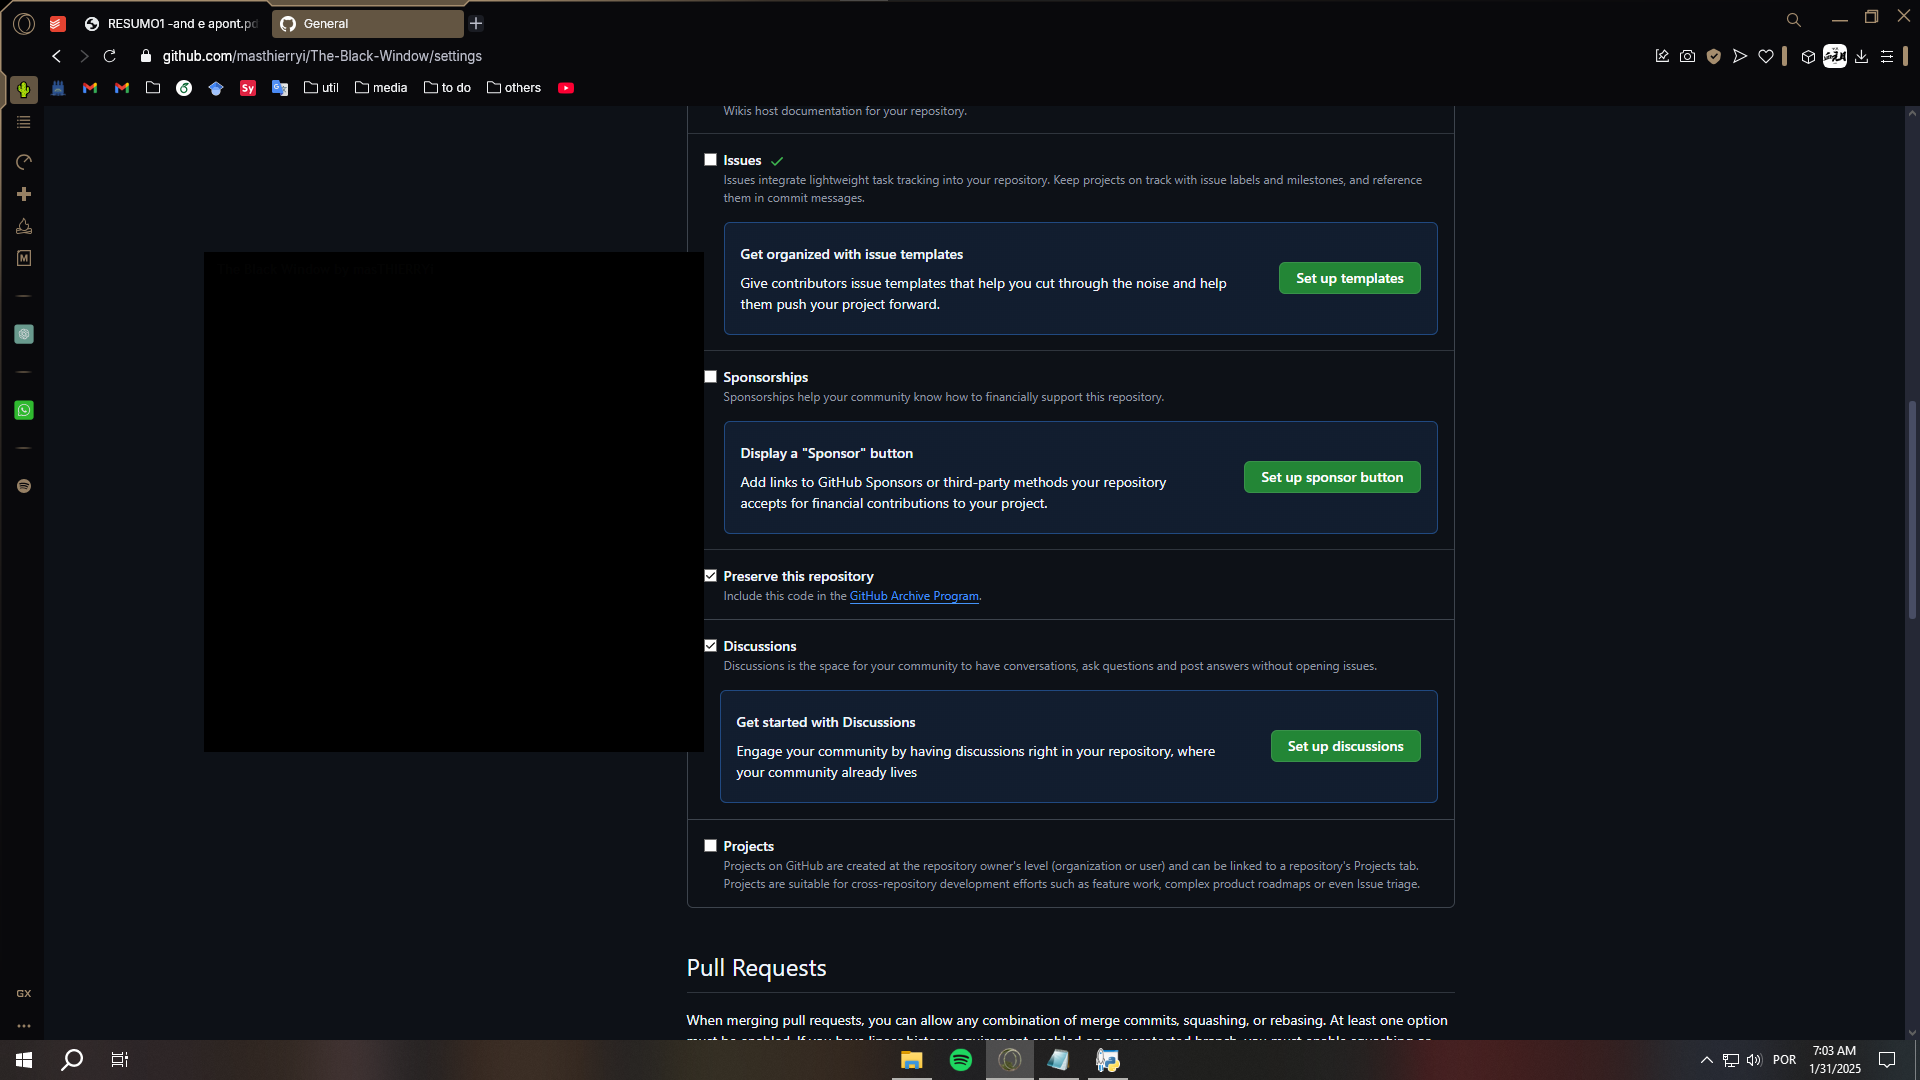Open the Google Translate bookmark

[x=280, y=88]
